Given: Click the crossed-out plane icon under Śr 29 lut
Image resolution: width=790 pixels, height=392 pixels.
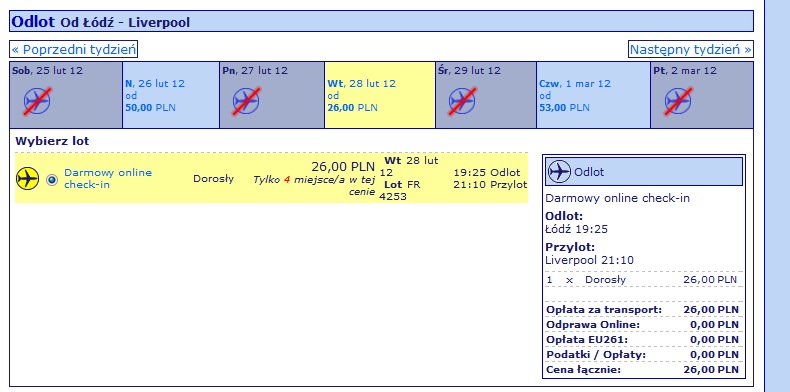Looking at the screenshot, I should coord(462,101).
